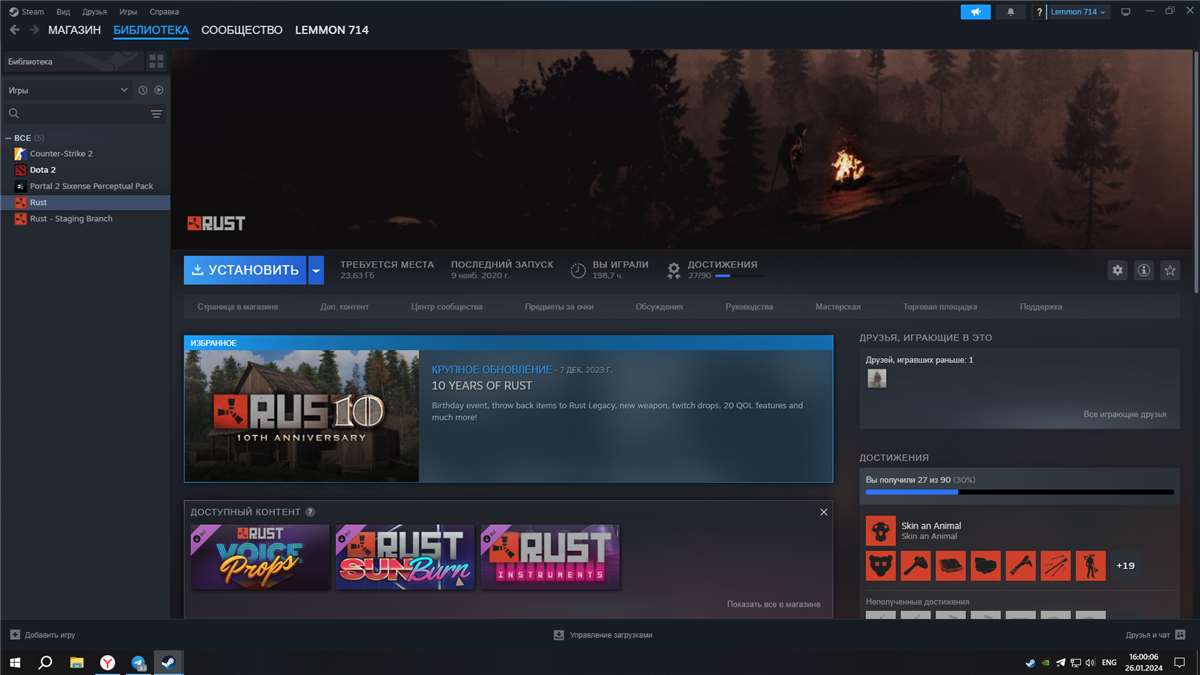Viewport: 1200px width, 675px height.
Task: Open the notifications bell icon
Action: pos(1010,11)
